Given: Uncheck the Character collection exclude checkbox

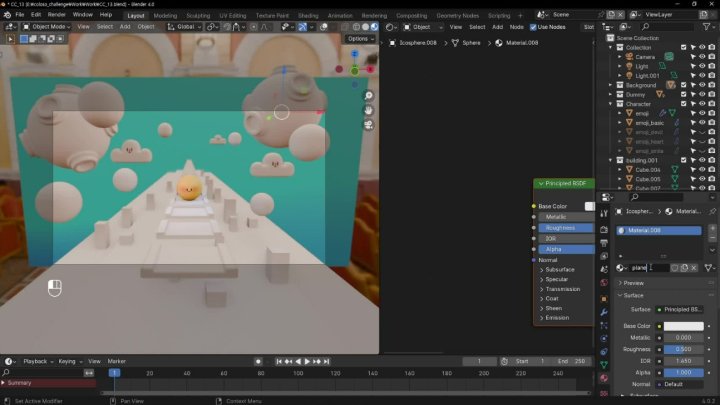Looking at the screenshot, I should tap(684, 104).
